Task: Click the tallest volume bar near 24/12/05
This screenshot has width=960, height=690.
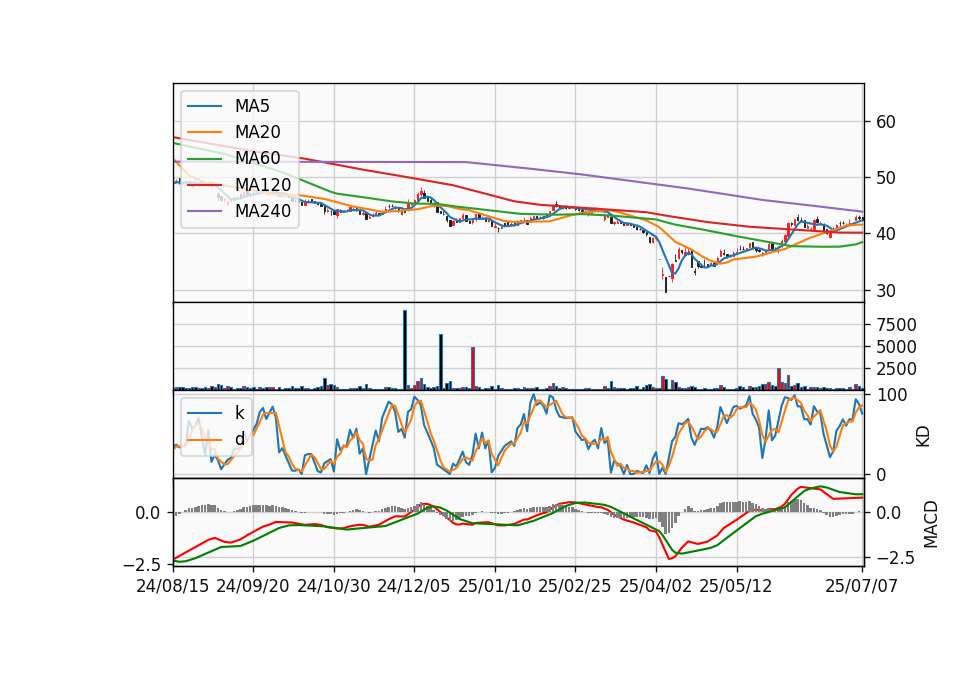Action: (405, 350)
